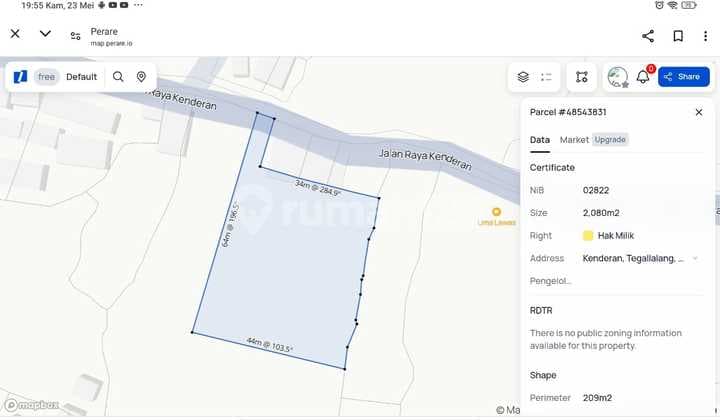The image size is (720, 420).
Task: Expand the chevron-down next to close
Action: 45,34
